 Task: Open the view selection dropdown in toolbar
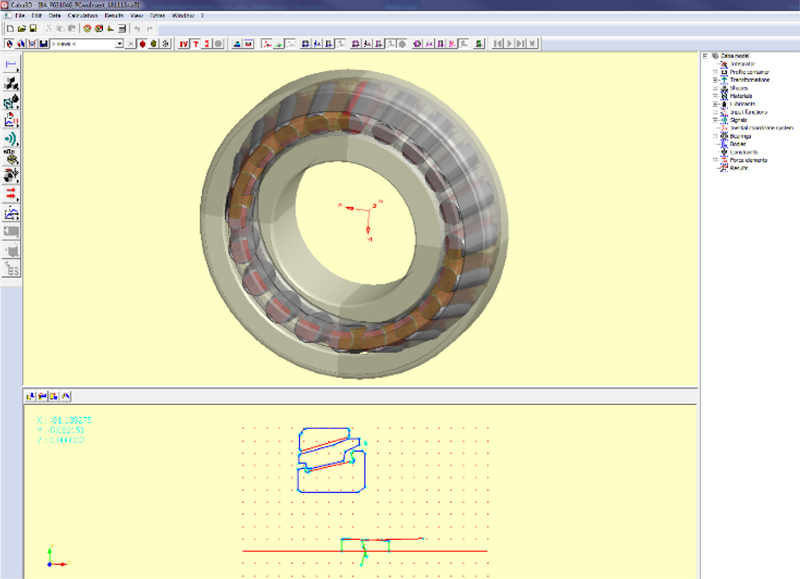pos(120,44)
